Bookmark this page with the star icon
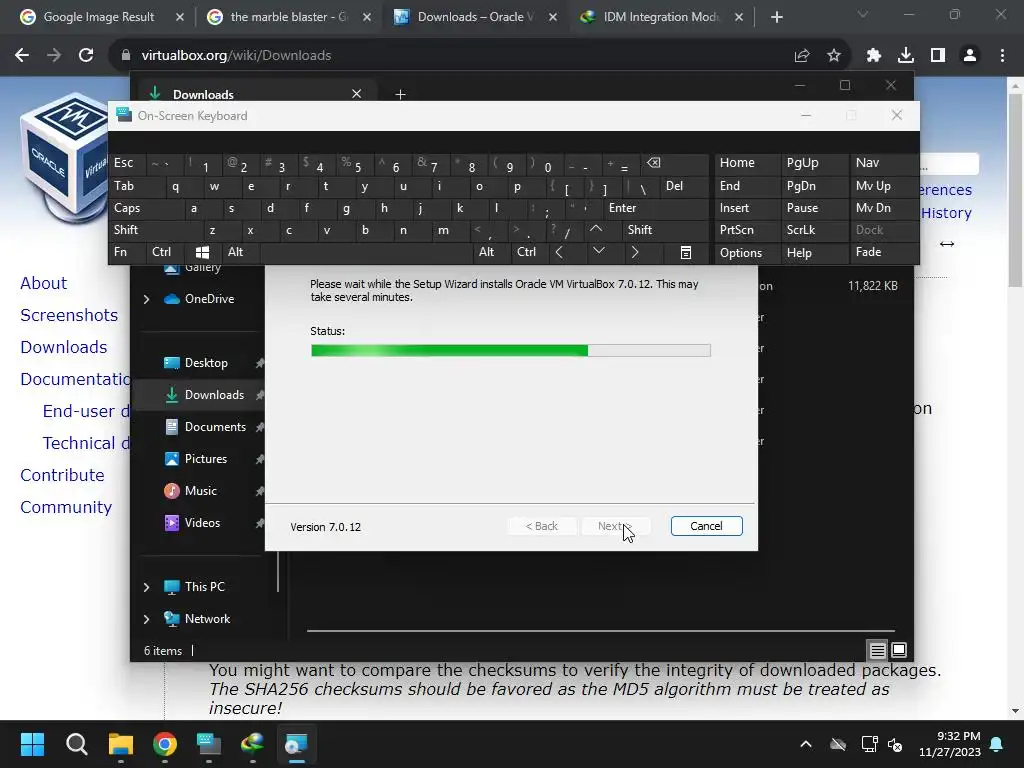Screen dimensions: 1024x768 pos(834,56)
